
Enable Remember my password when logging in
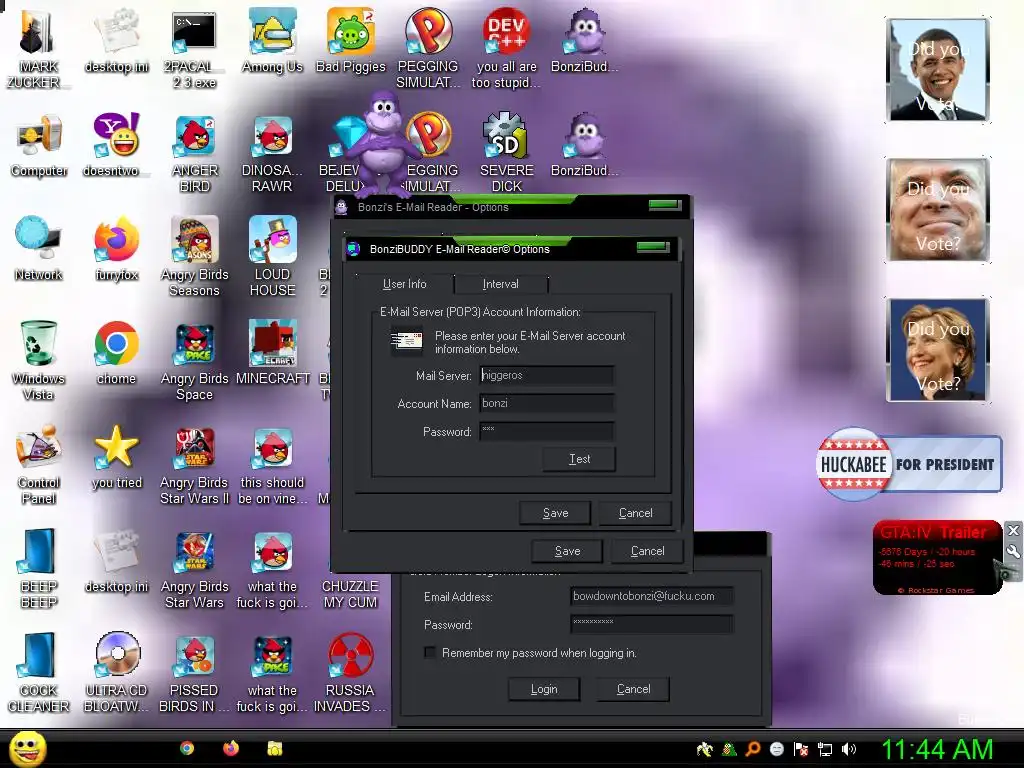(x=430, y=652)
